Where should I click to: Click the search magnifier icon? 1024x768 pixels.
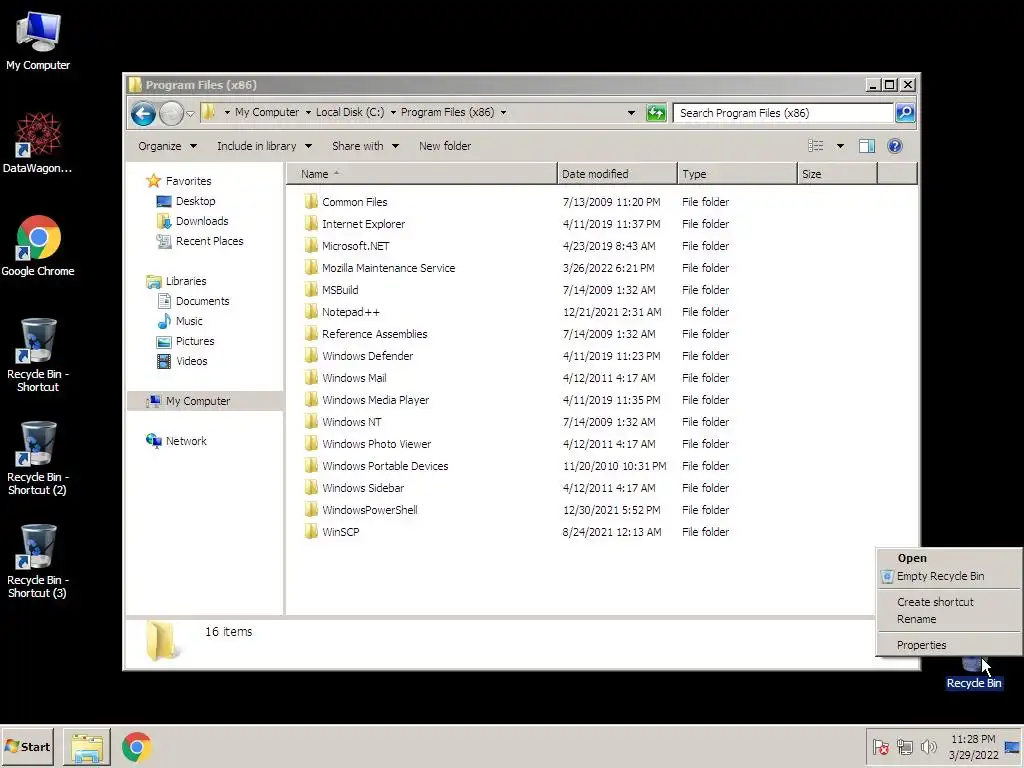pyautogui.click(x=905, y=113)
